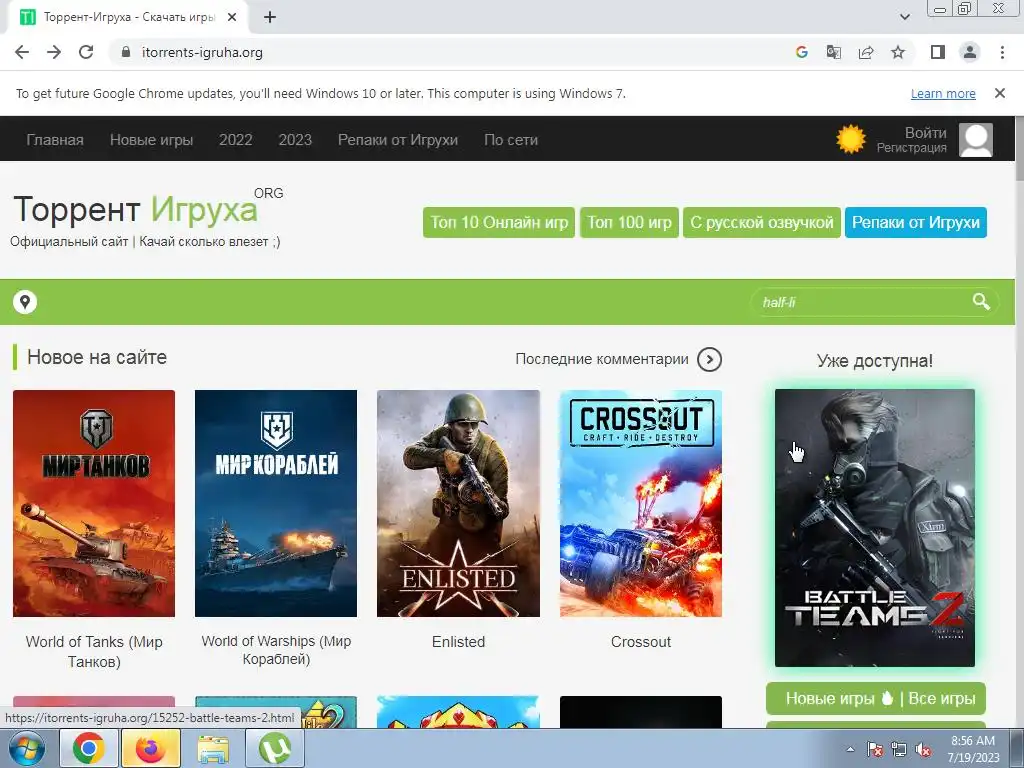Open Windows Explorer from the taskbar

pyautogui.click(x=213, y=748)
